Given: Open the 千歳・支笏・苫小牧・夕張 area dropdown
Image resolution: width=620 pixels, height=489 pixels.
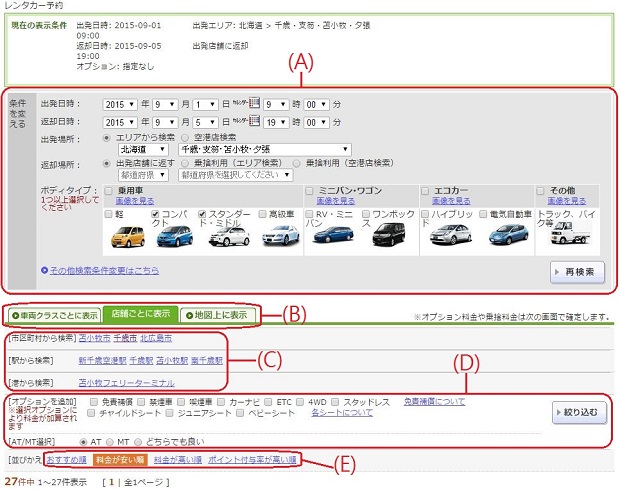Looking at the screenshot, I should (x=265, y=149).
